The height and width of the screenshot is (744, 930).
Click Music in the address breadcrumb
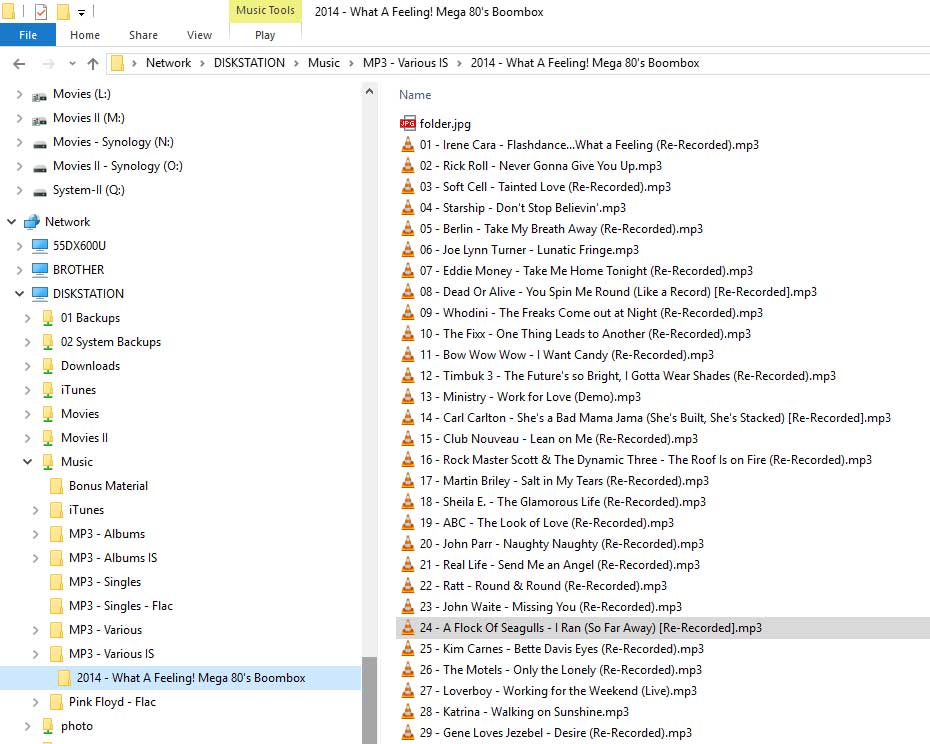pyautogui.click(x=324, y=63)
